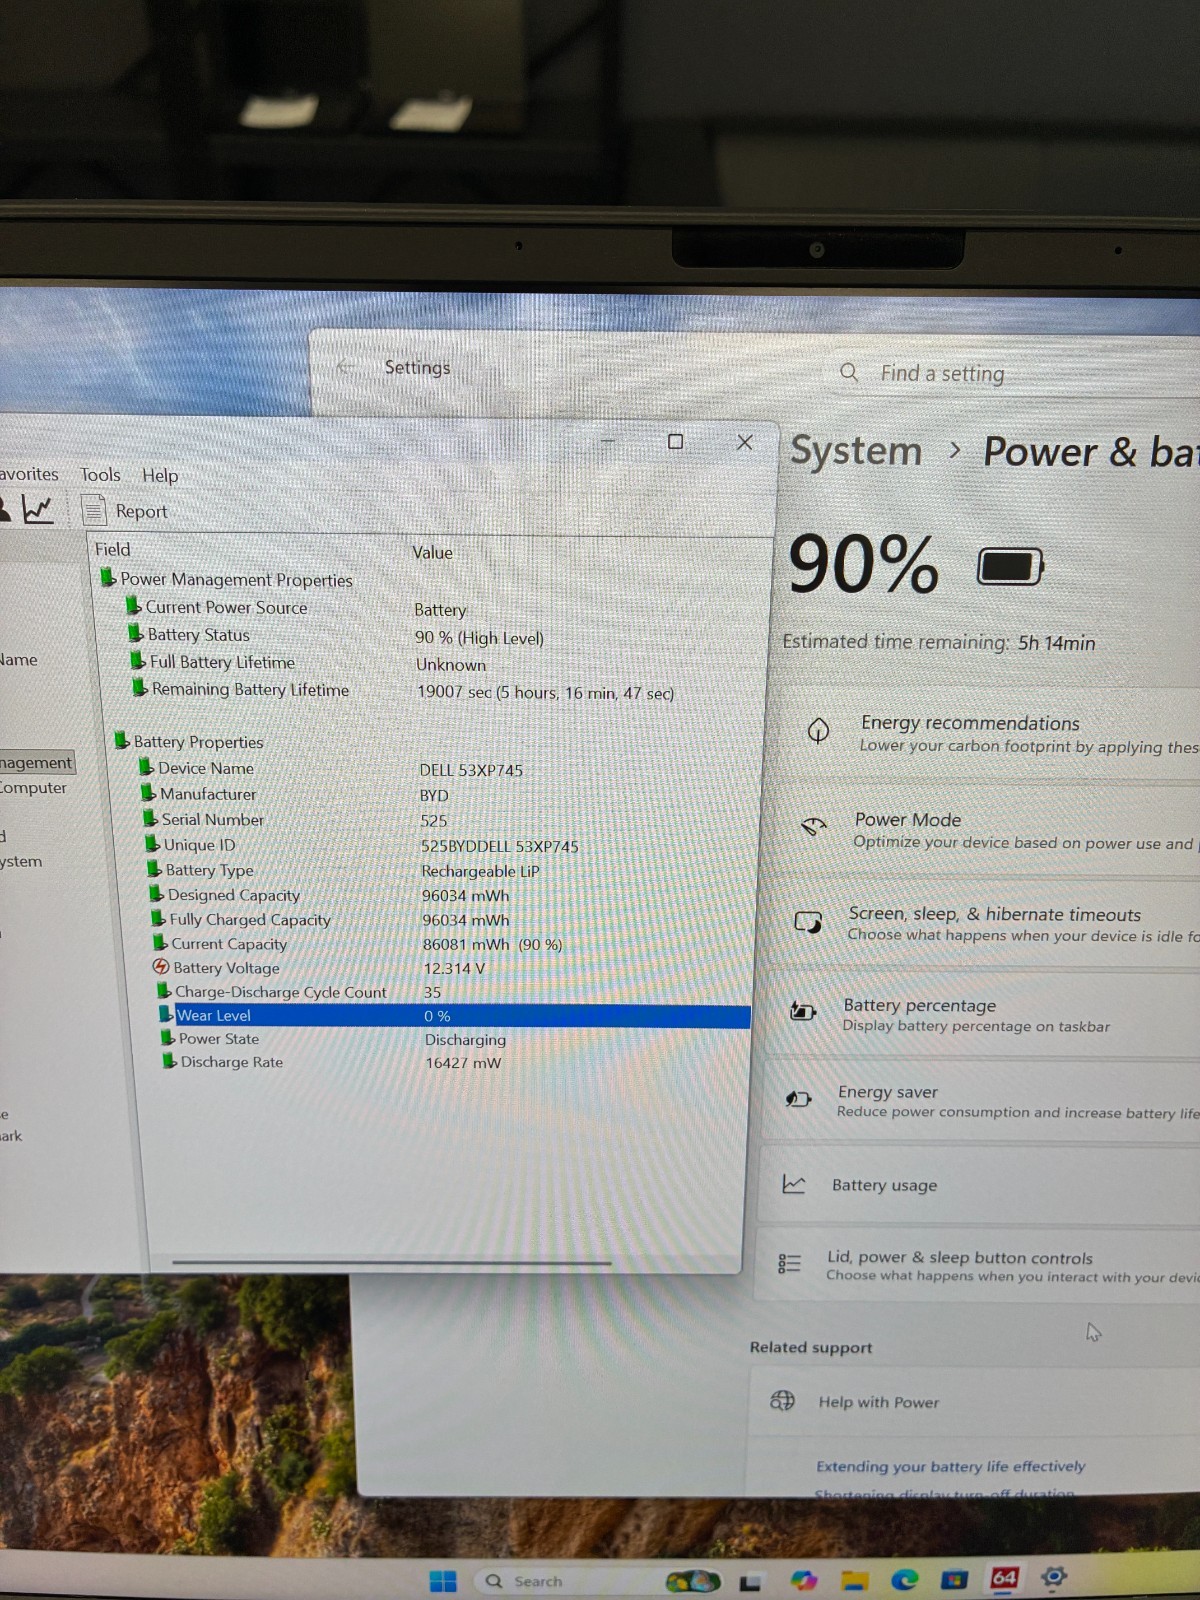Screen dimensions: 1200x1600
Task: Launch Copilot from the taskbar
Action: (x=804, y=1580)
